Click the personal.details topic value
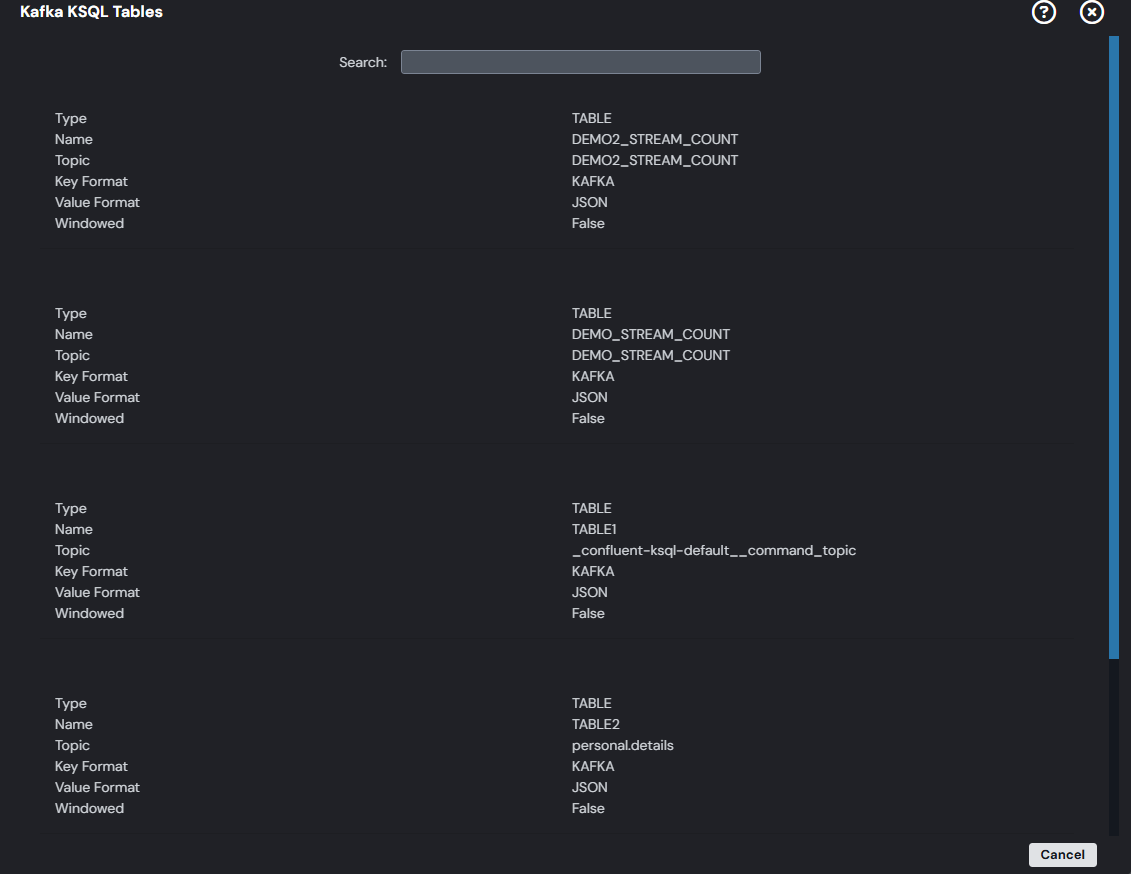This screenshot has height=874, width=1131. [622, 745]
